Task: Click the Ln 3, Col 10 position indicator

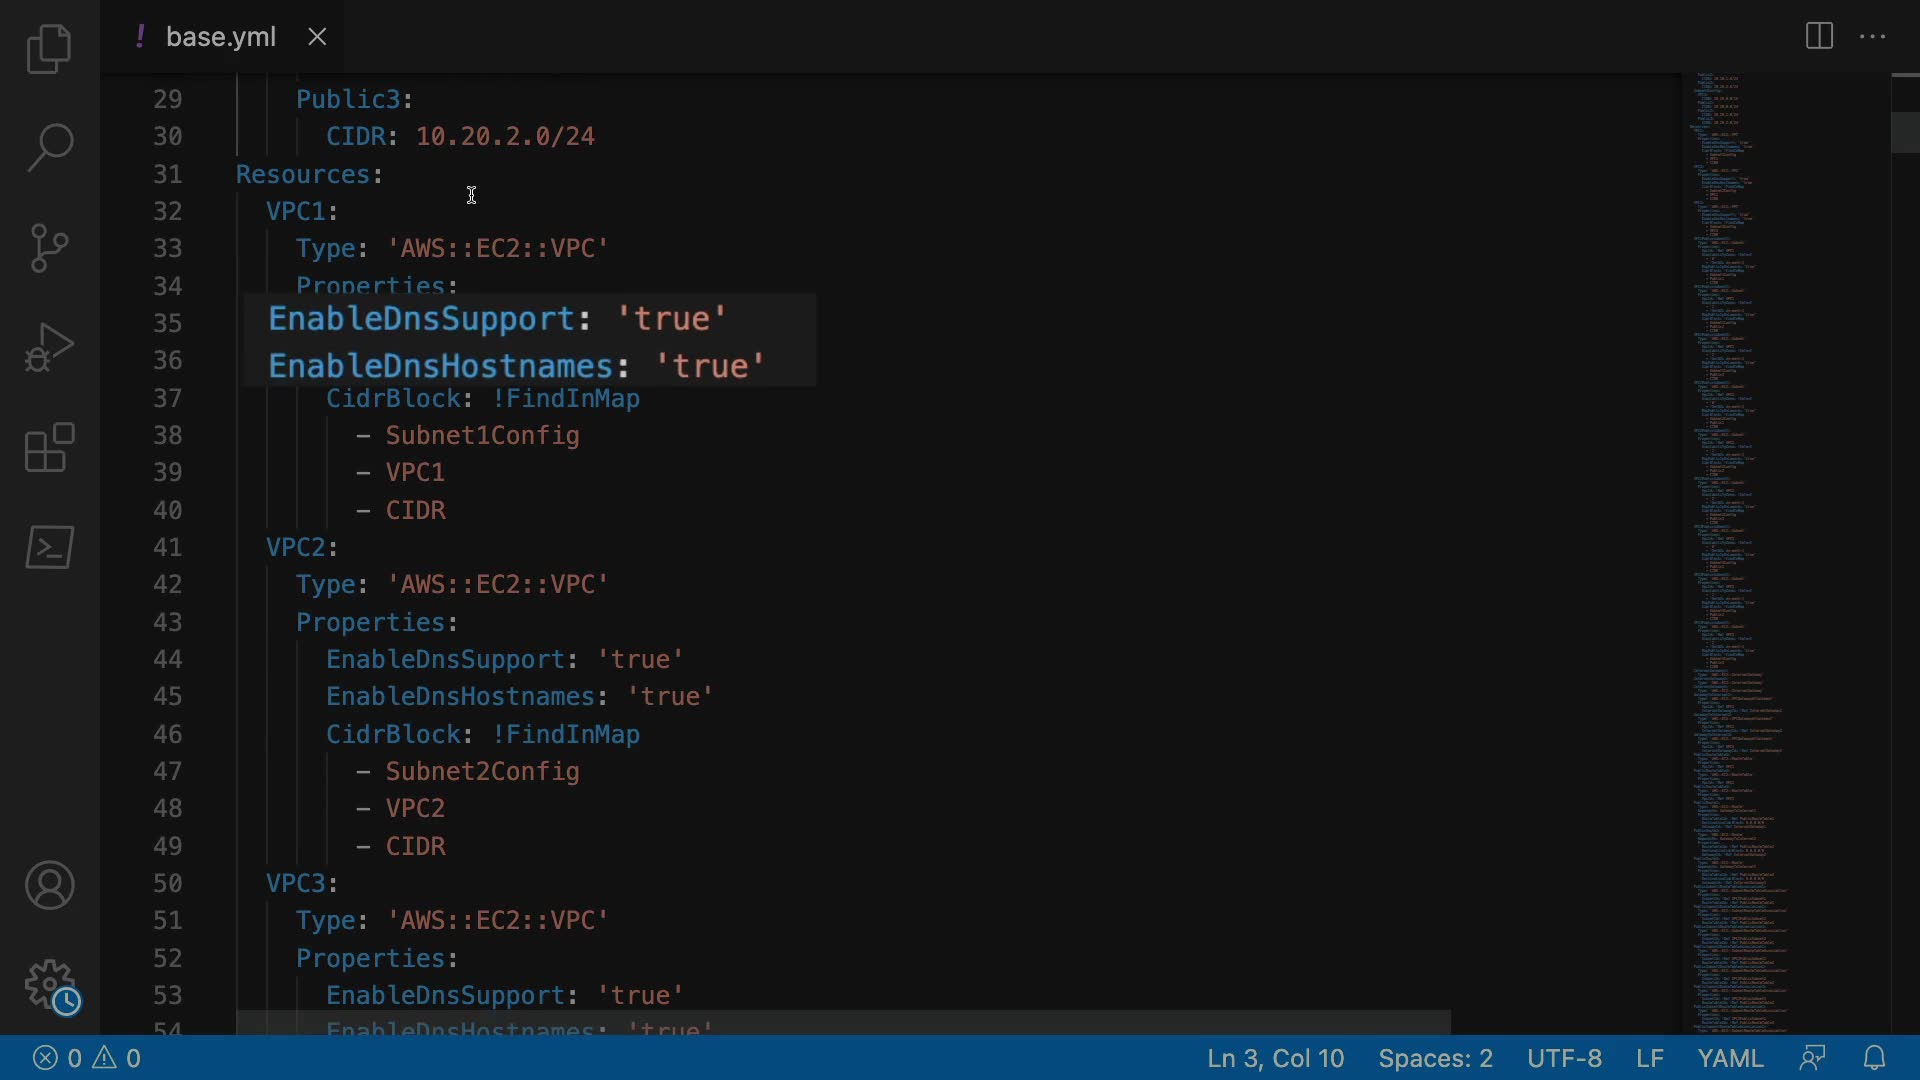Action: coord(1275,1058)
